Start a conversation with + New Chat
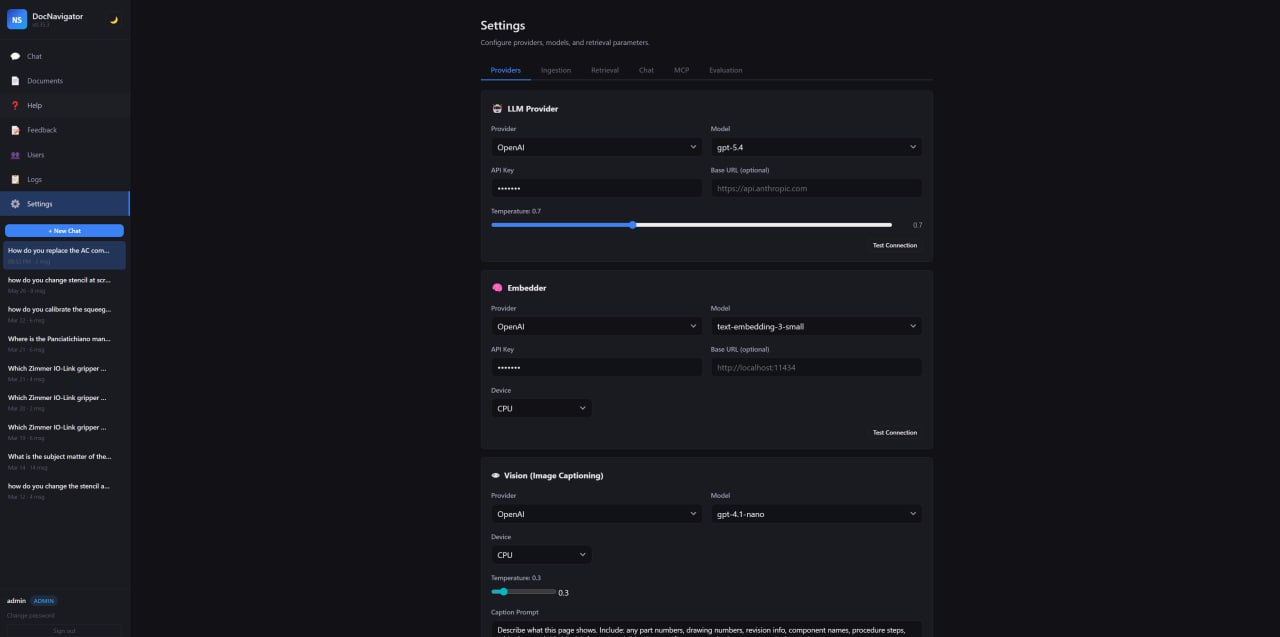1280x637 pixels. click(x=65, y=231)
